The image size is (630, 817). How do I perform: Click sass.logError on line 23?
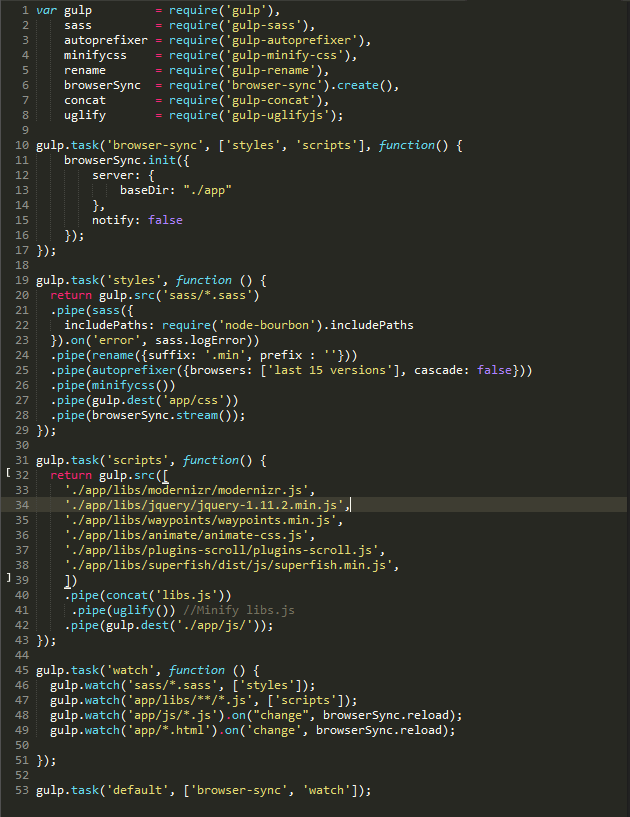click(200, 340)
